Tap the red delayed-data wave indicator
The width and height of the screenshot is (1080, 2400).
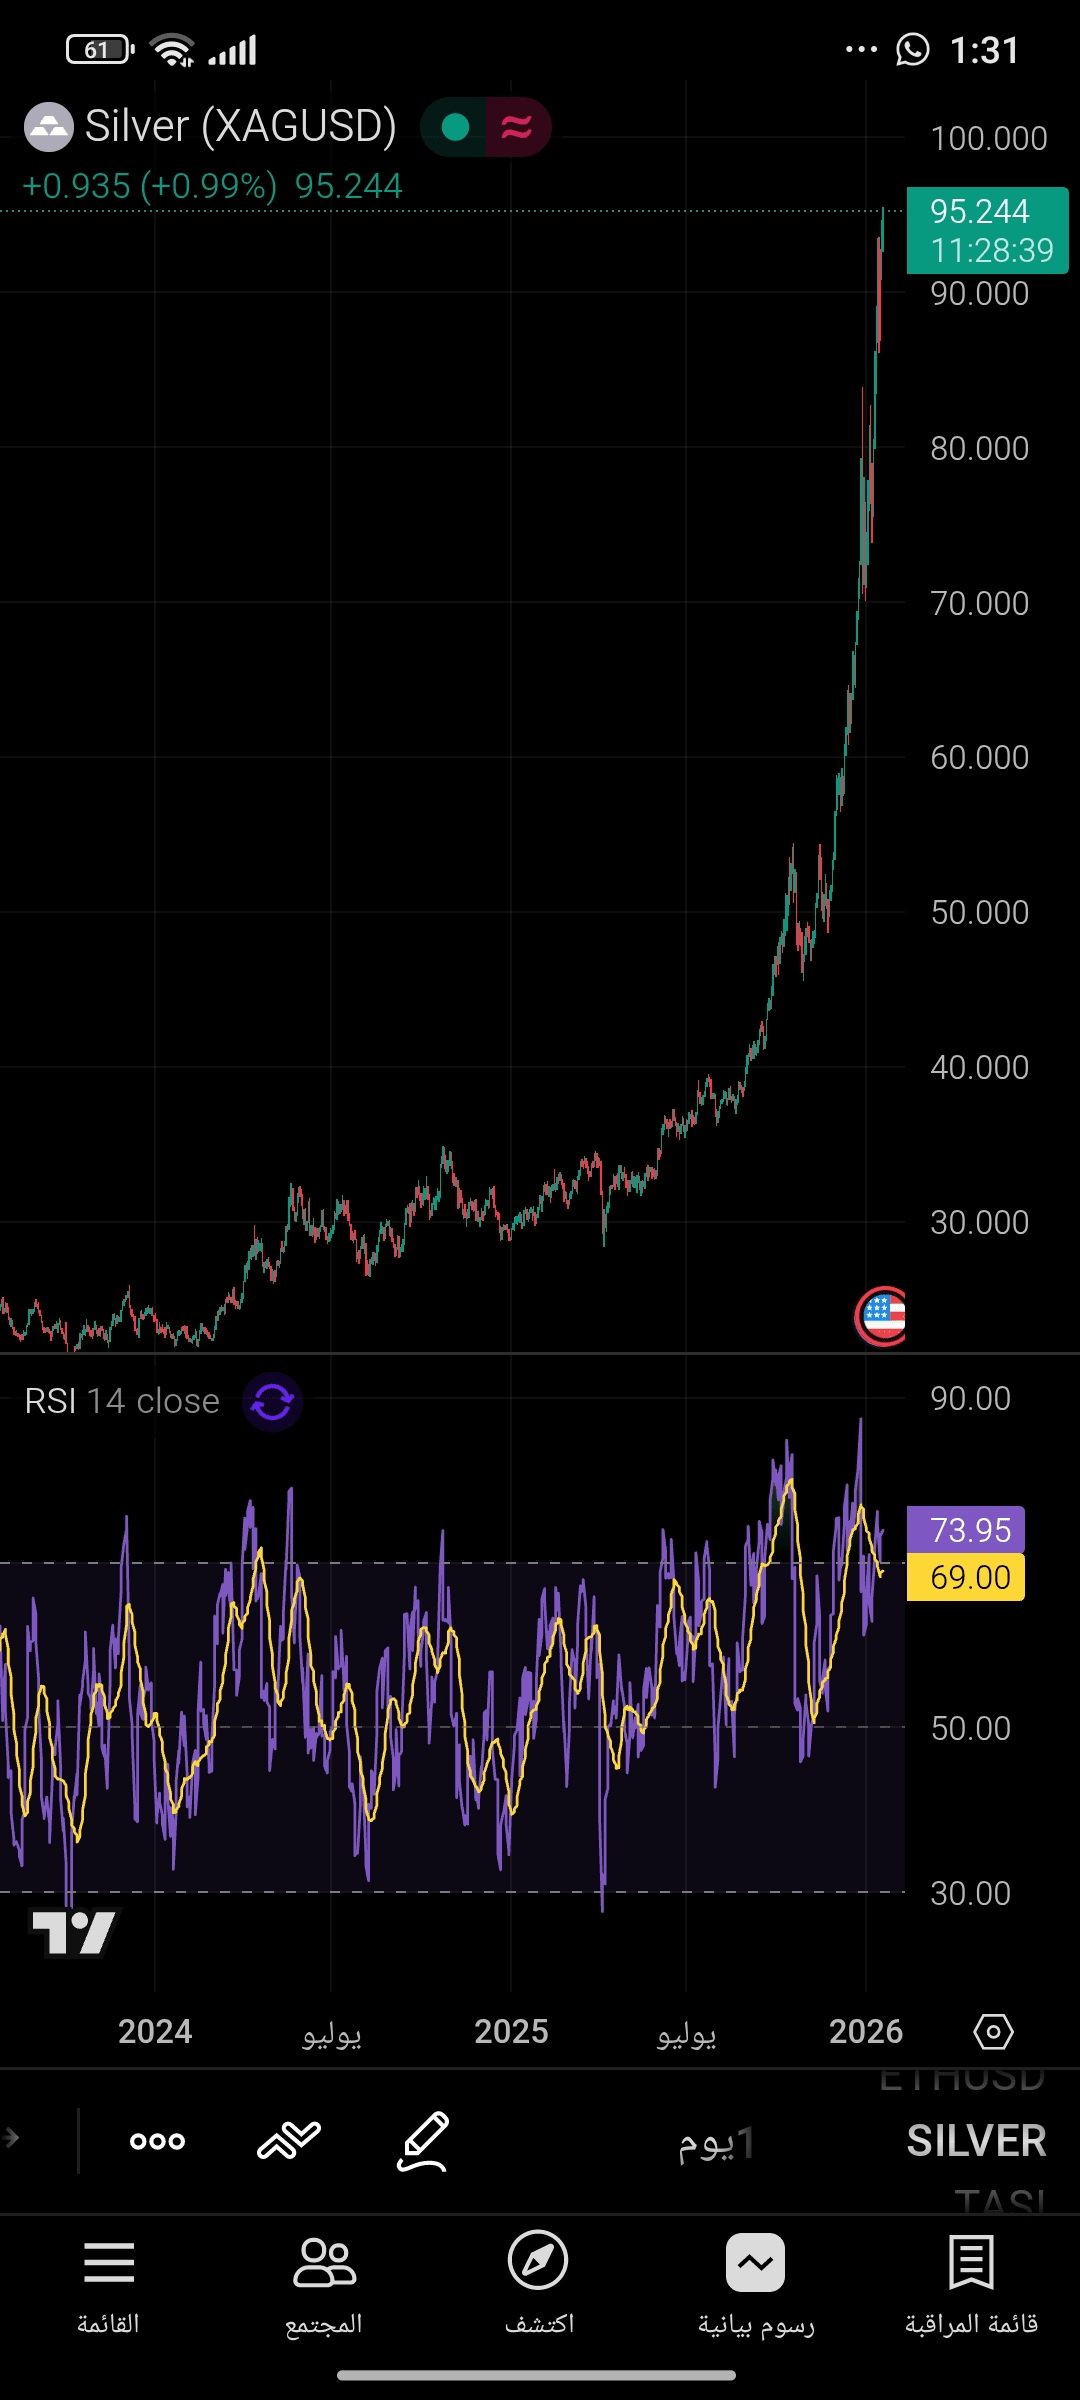click(x=517, y=127)
